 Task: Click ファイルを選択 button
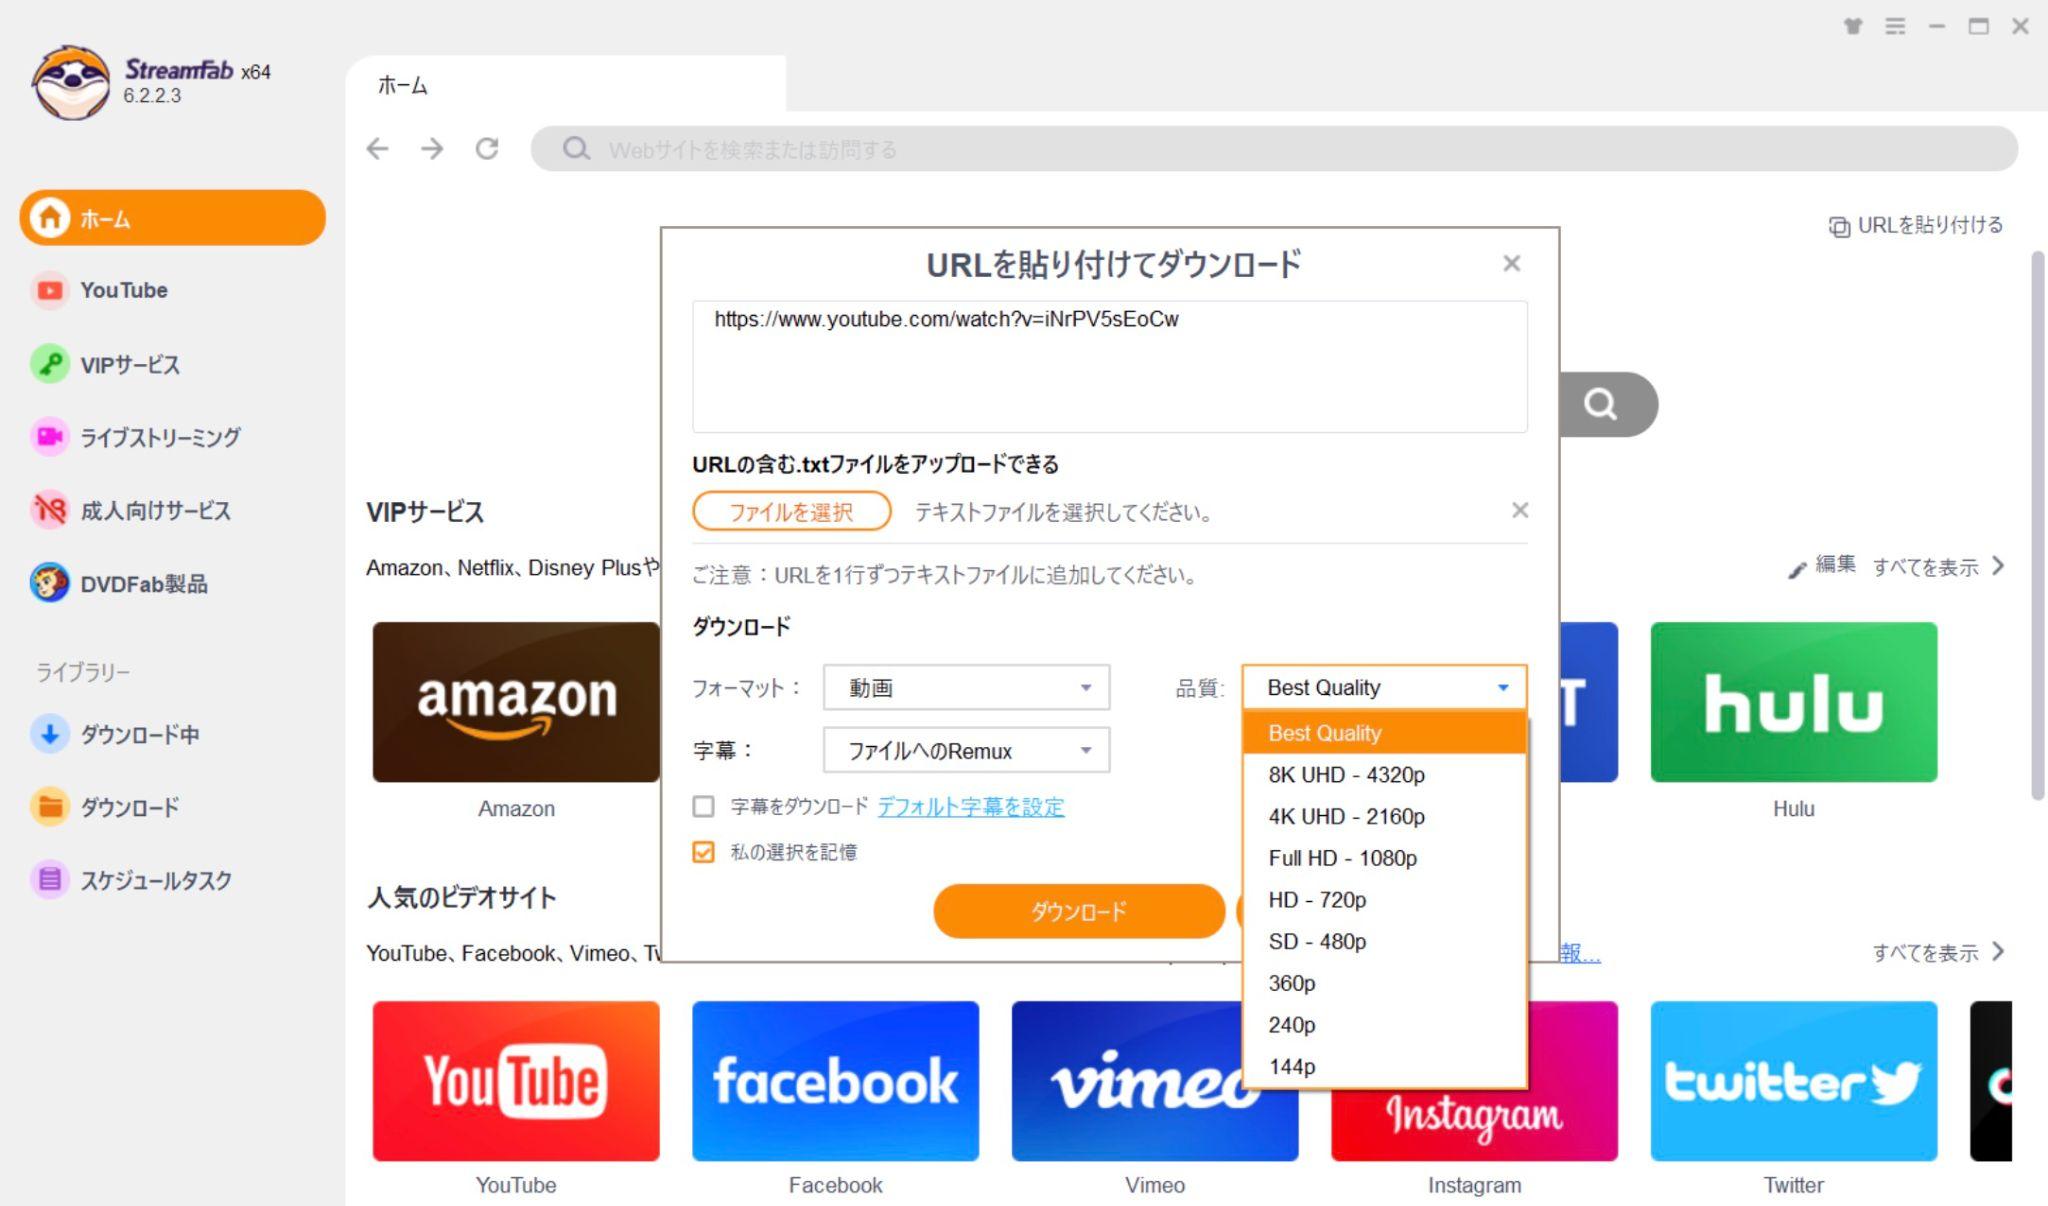coord(791,512)
